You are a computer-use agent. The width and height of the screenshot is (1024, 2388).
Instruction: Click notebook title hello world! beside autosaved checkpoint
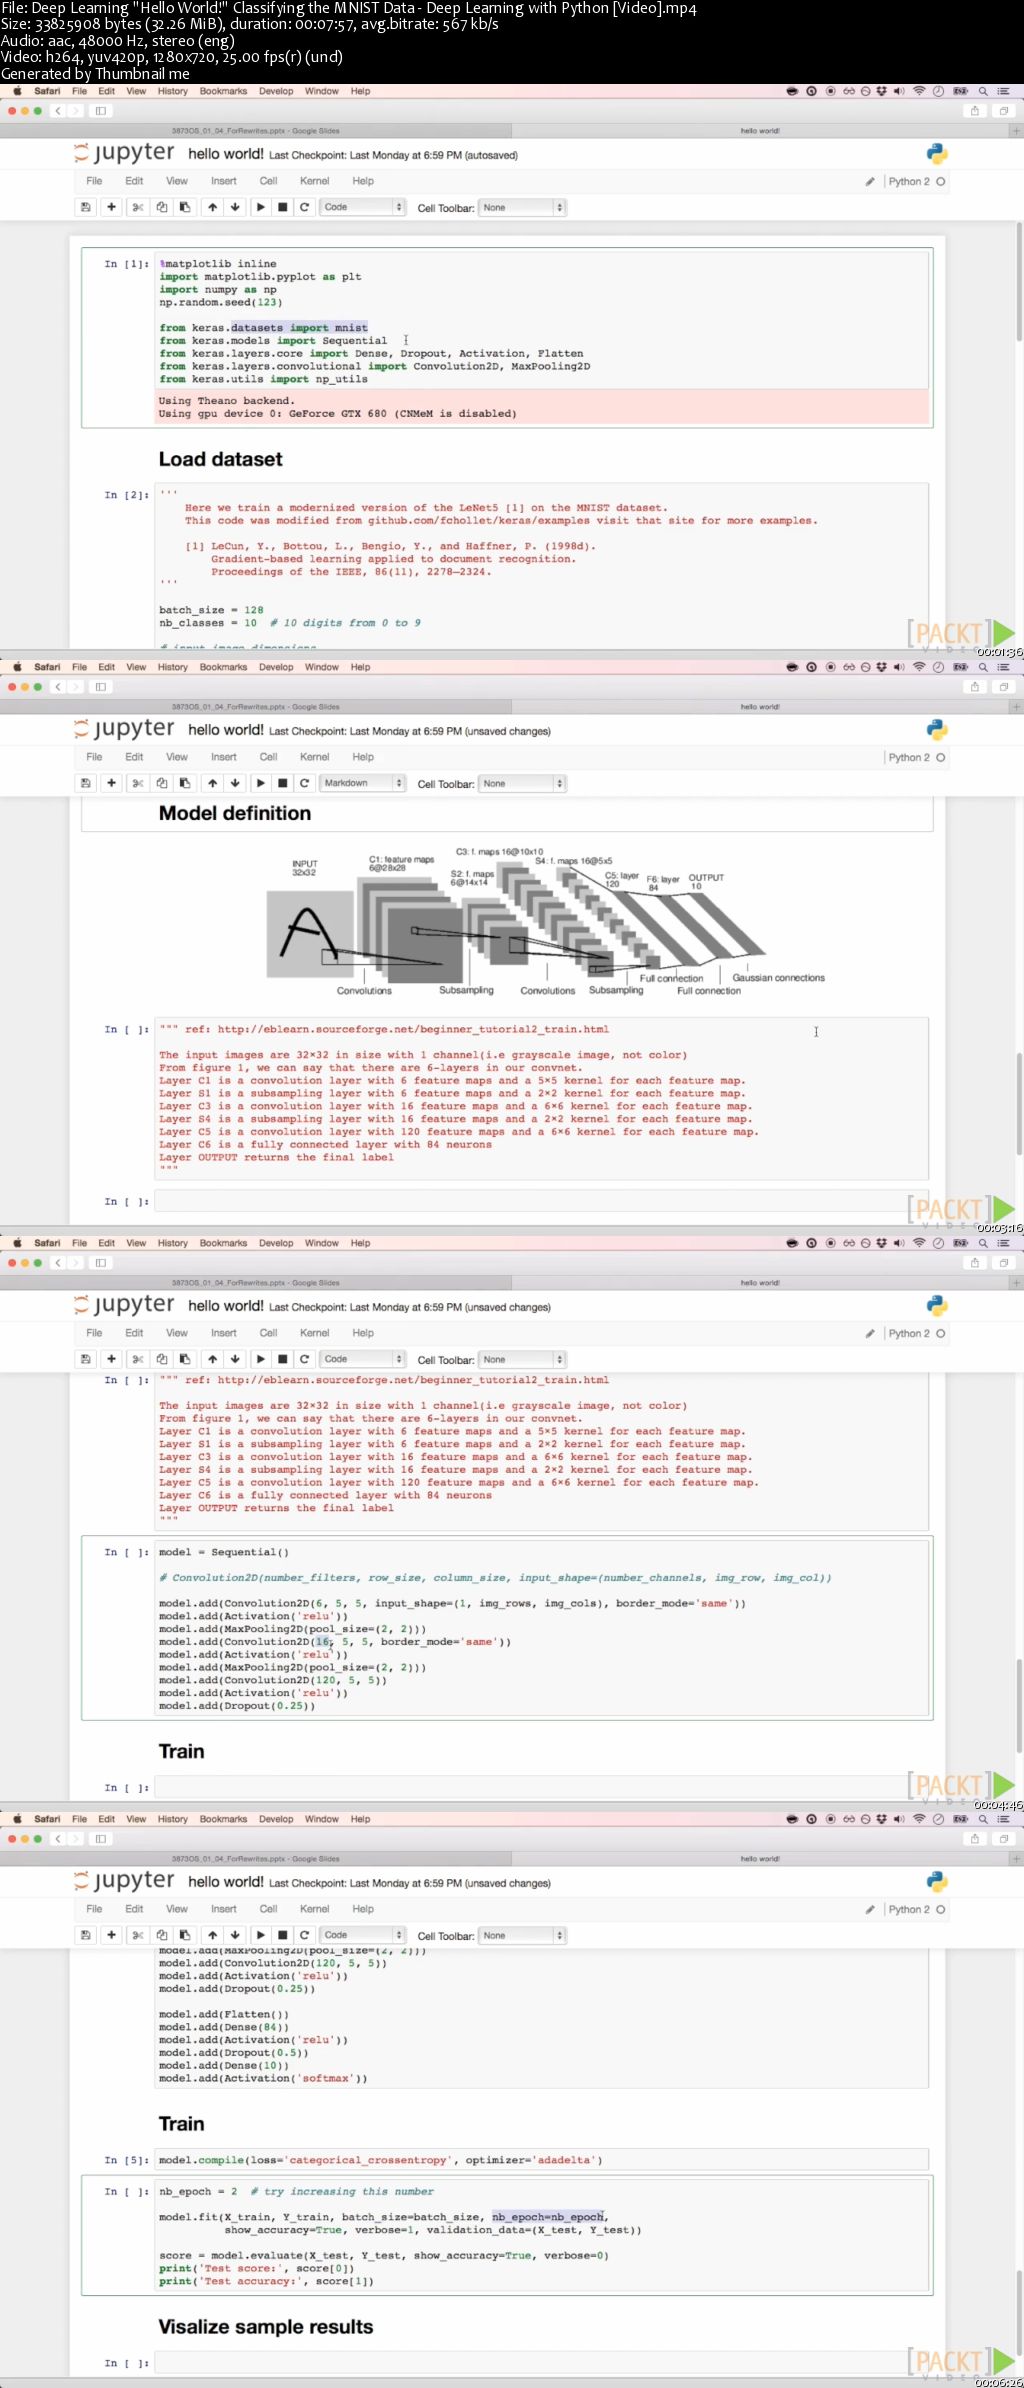tap(226, 154)
